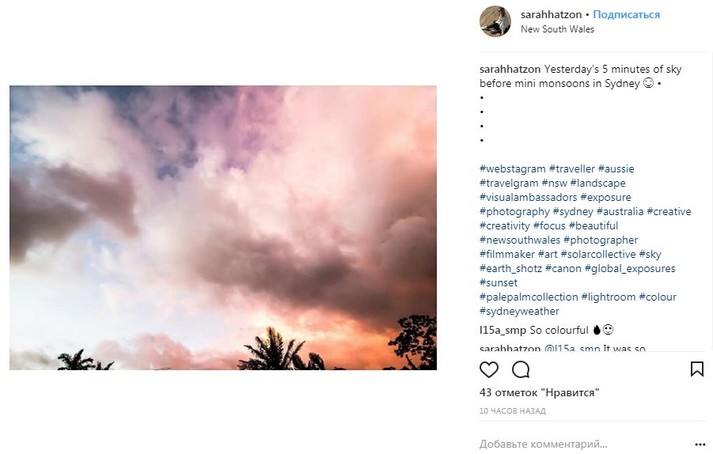This screenshot has height=454, width=713.
Task: Click the Подписаться follow link
Action: pos(627,15)
